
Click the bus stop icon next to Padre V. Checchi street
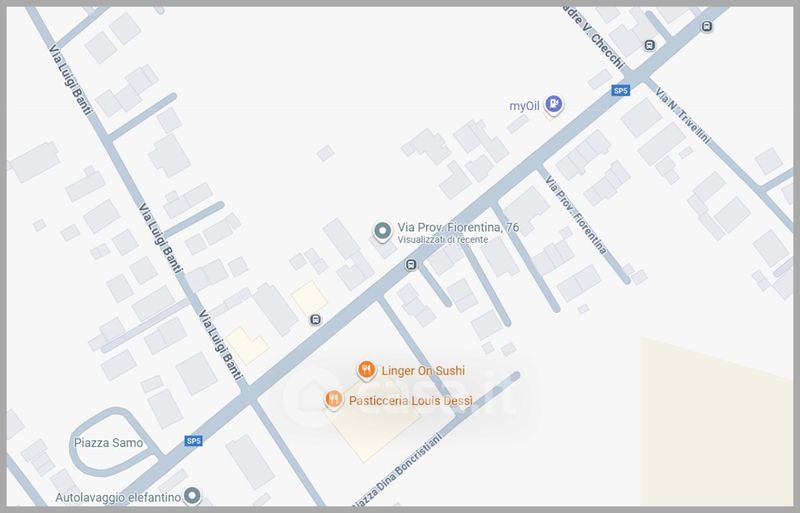pos(649,45)
